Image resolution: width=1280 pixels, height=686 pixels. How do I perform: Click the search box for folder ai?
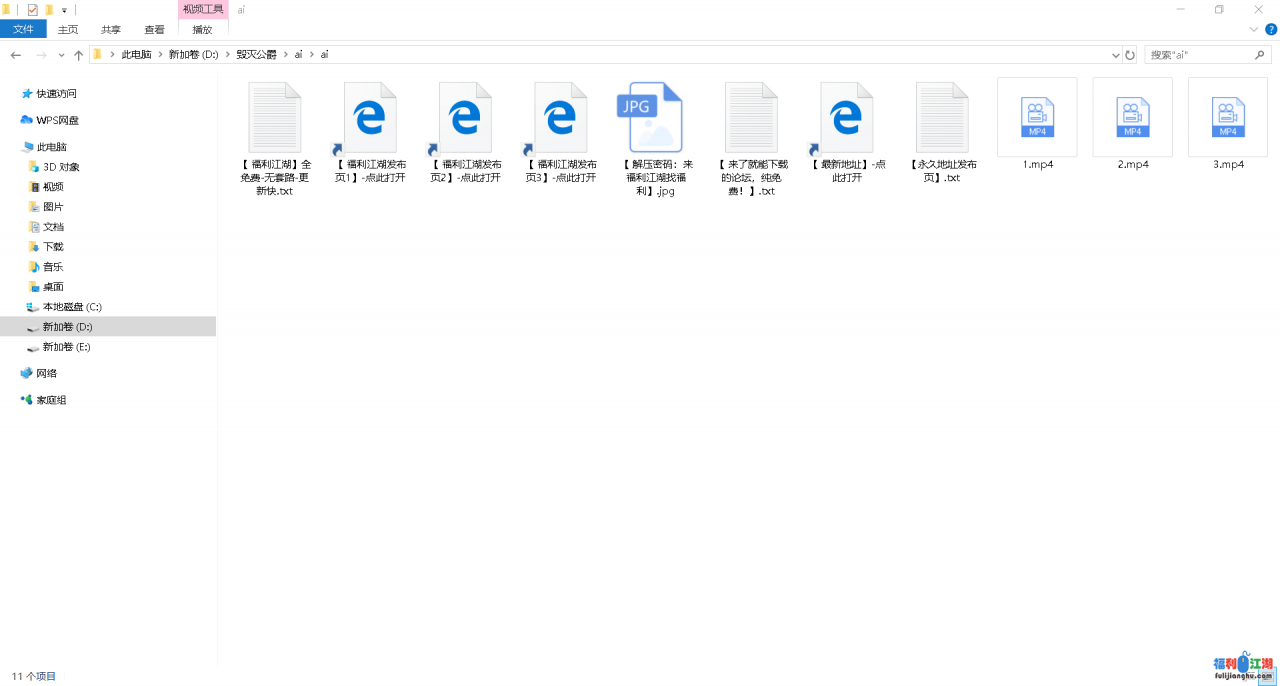1200,55
